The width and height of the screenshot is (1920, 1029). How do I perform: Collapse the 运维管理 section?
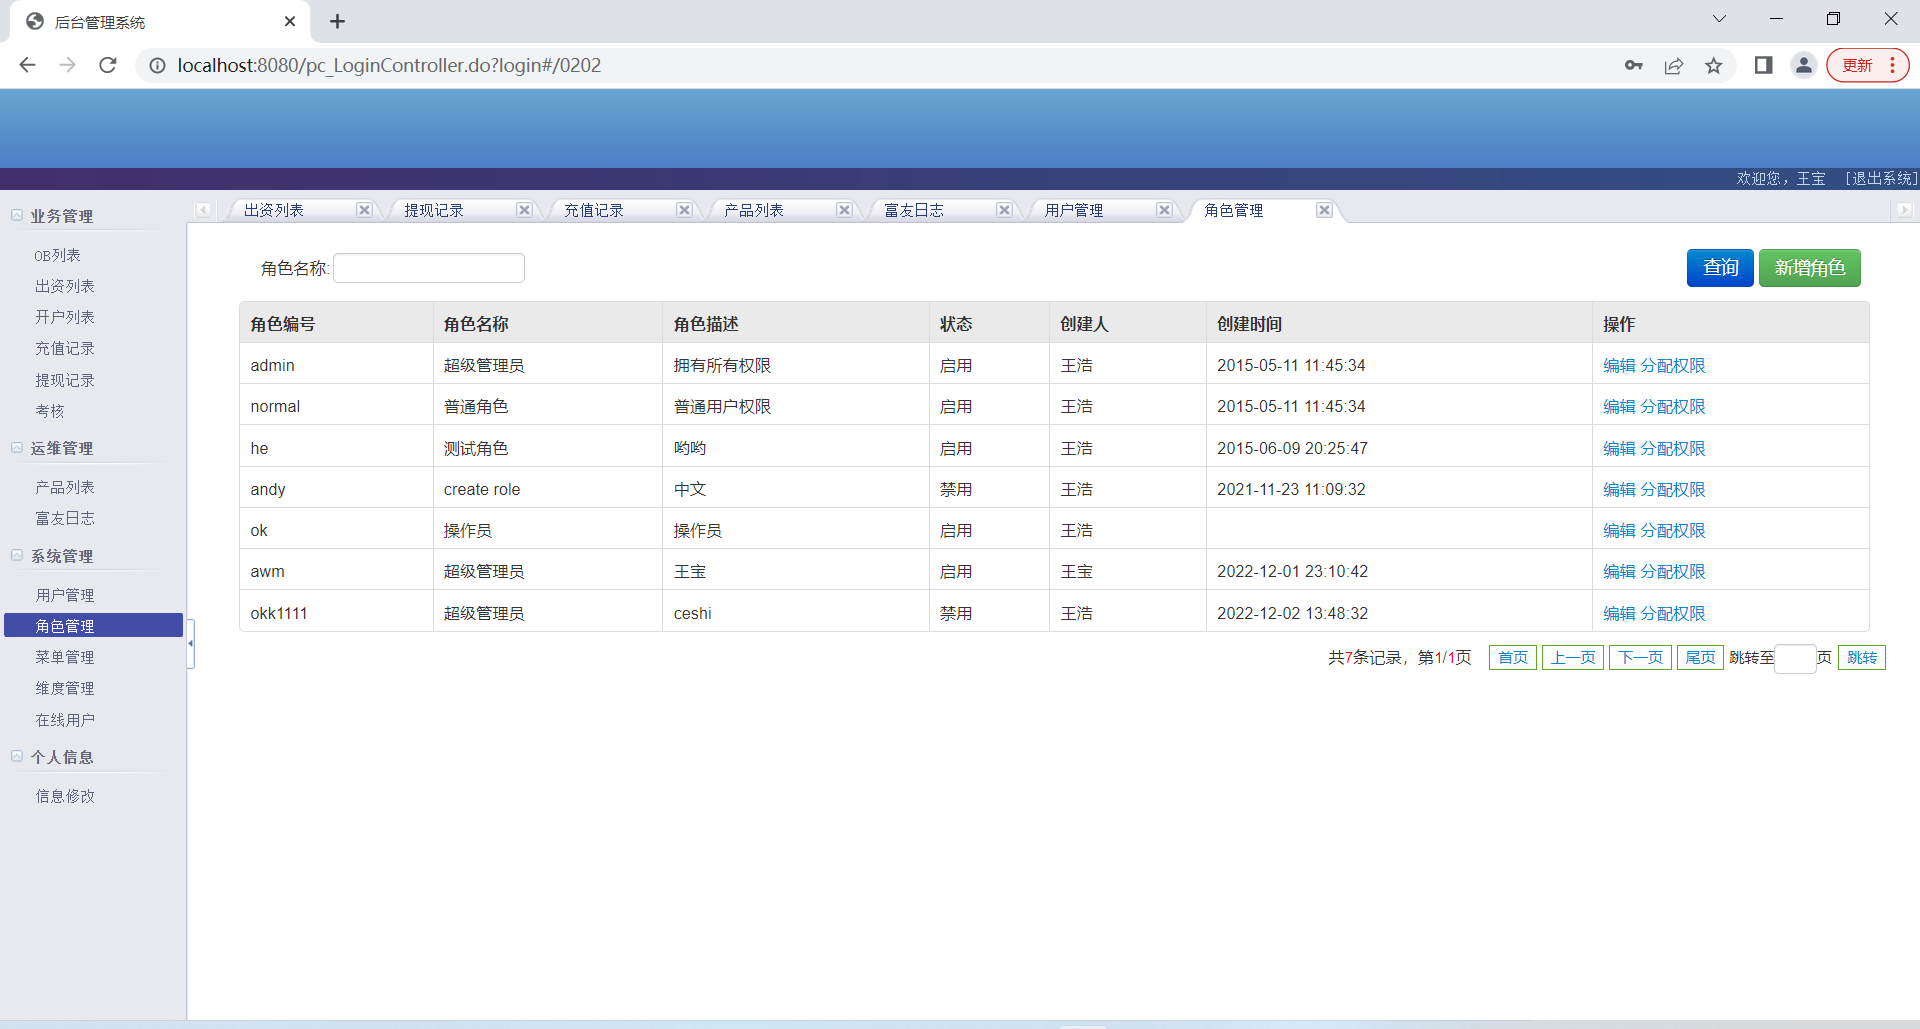[x=17, y=448]
